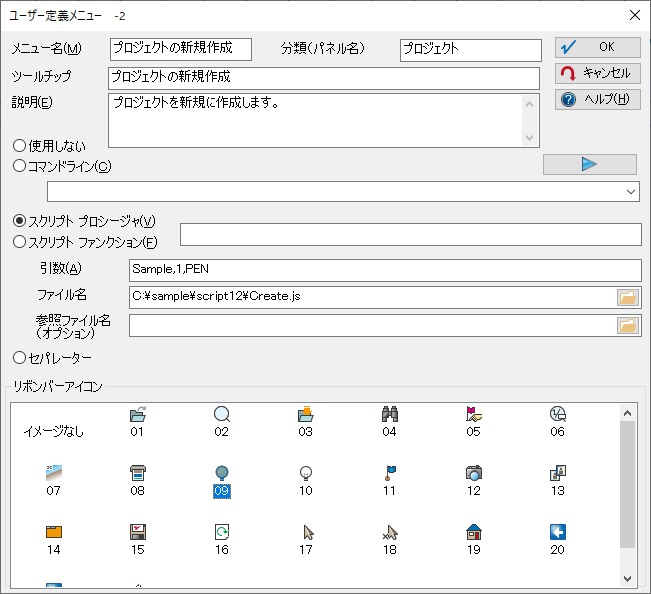Select ribbon icon 02 magnifier
The image size is (651, 594).
click(x=222, y=421)
